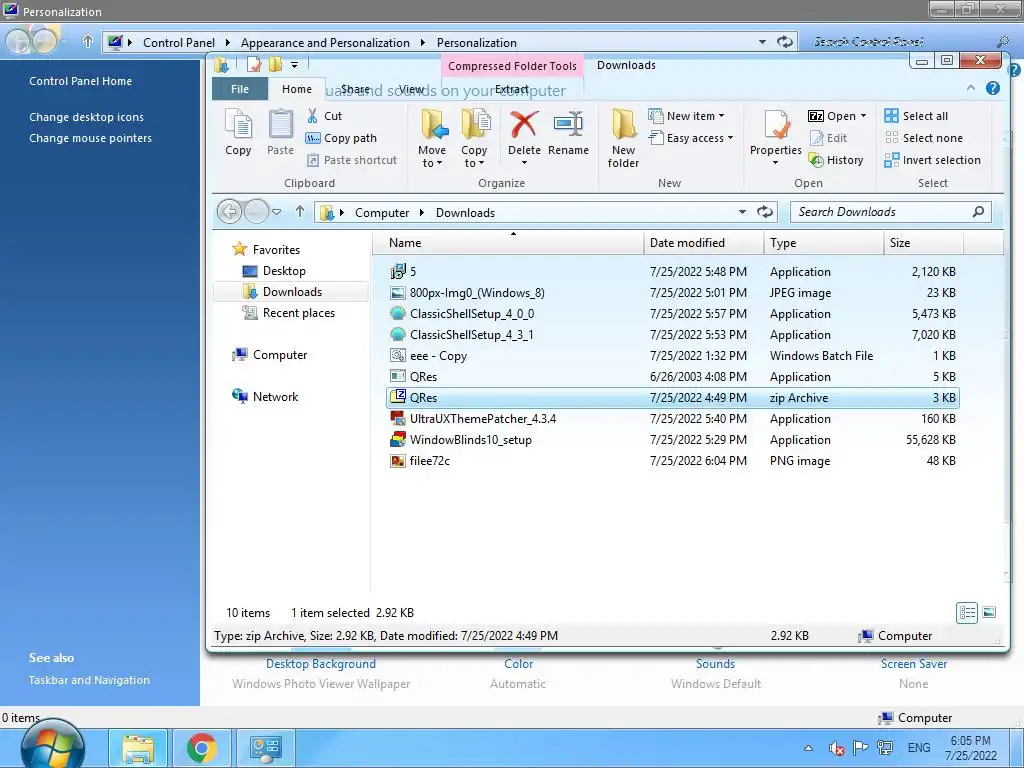Sort files by the Date modified column
The width and height of the screenshot is (1024, 768).
point(703,243)
